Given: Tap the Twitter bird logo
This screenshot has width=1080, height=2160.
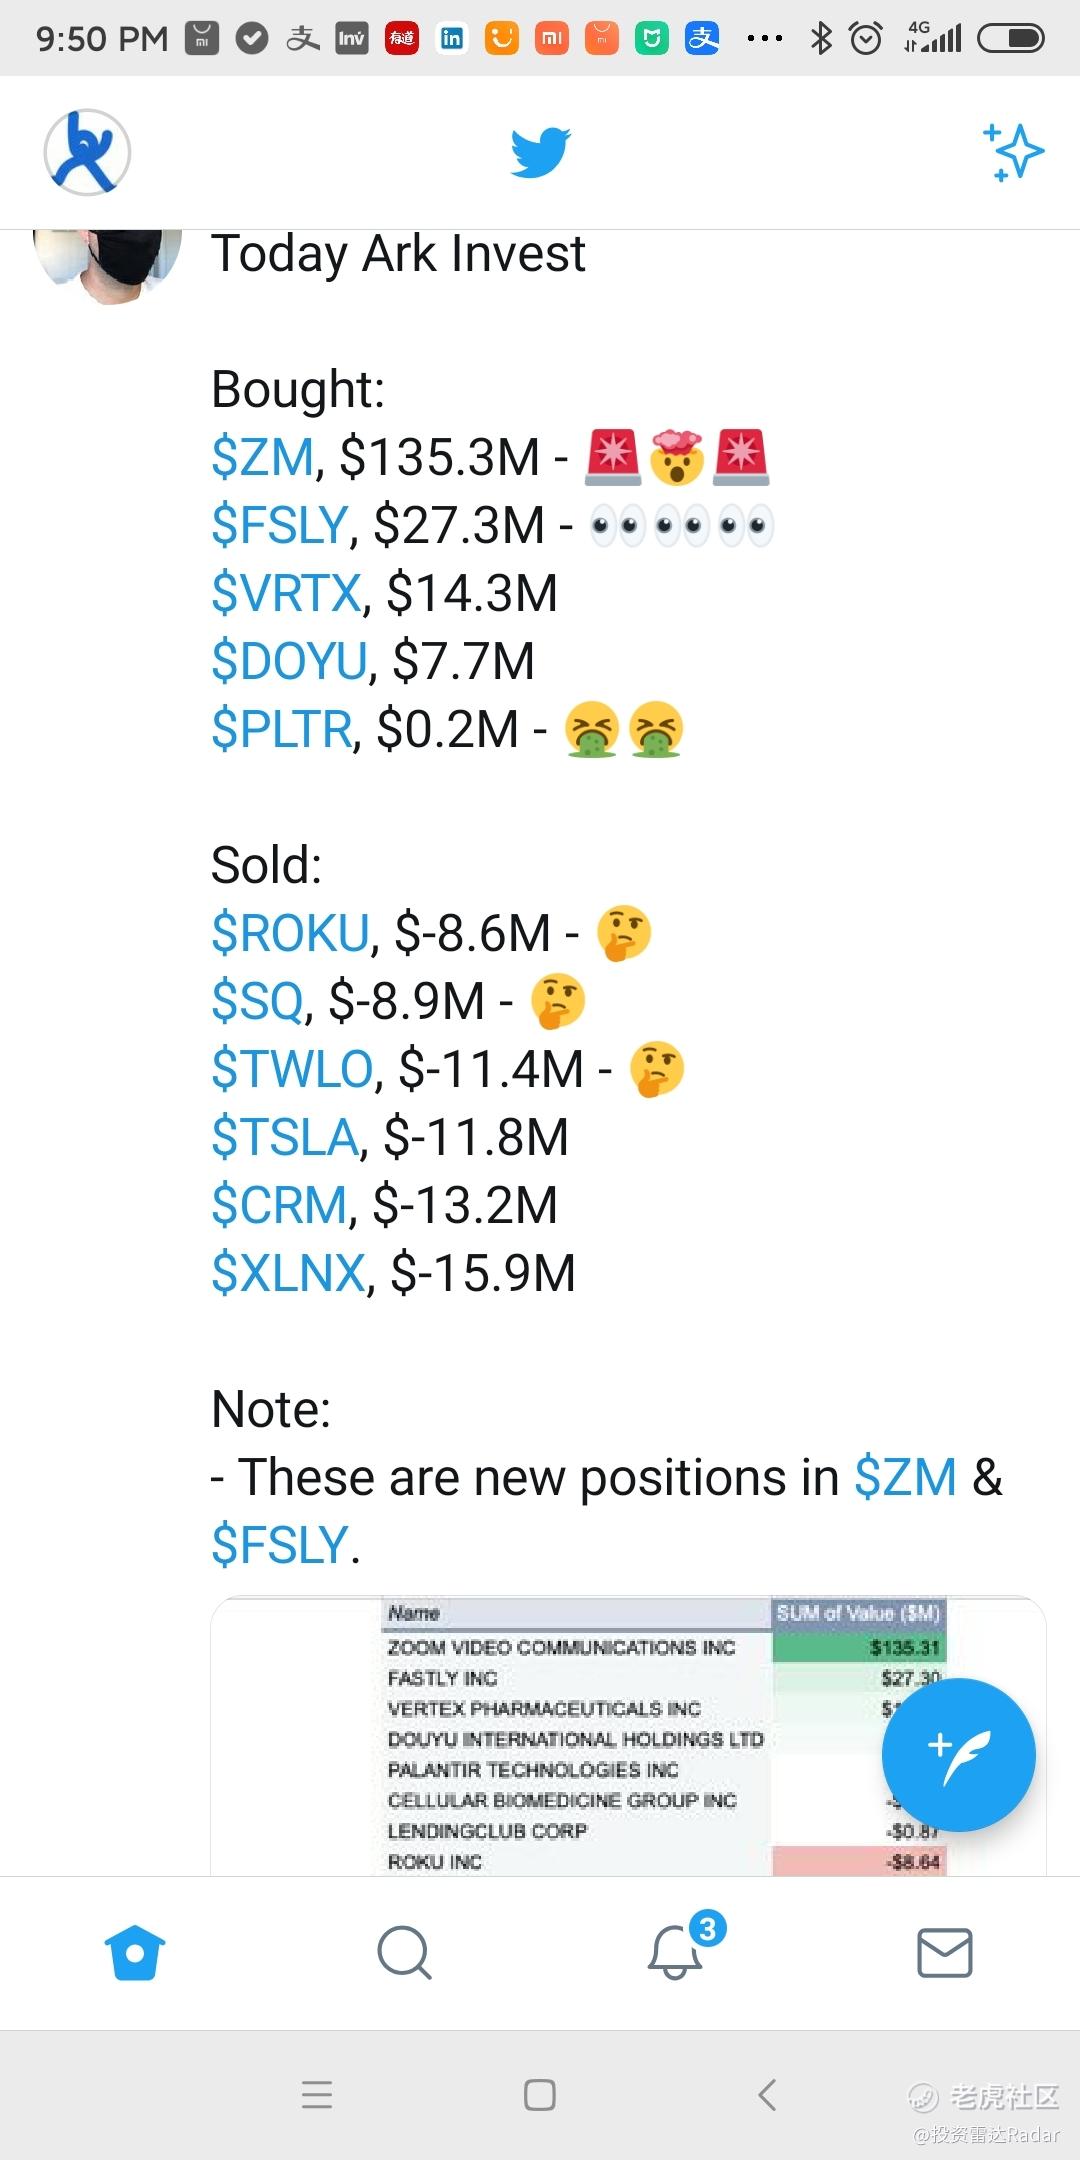Looking at the screenshot, I should [x=540, y=152].
